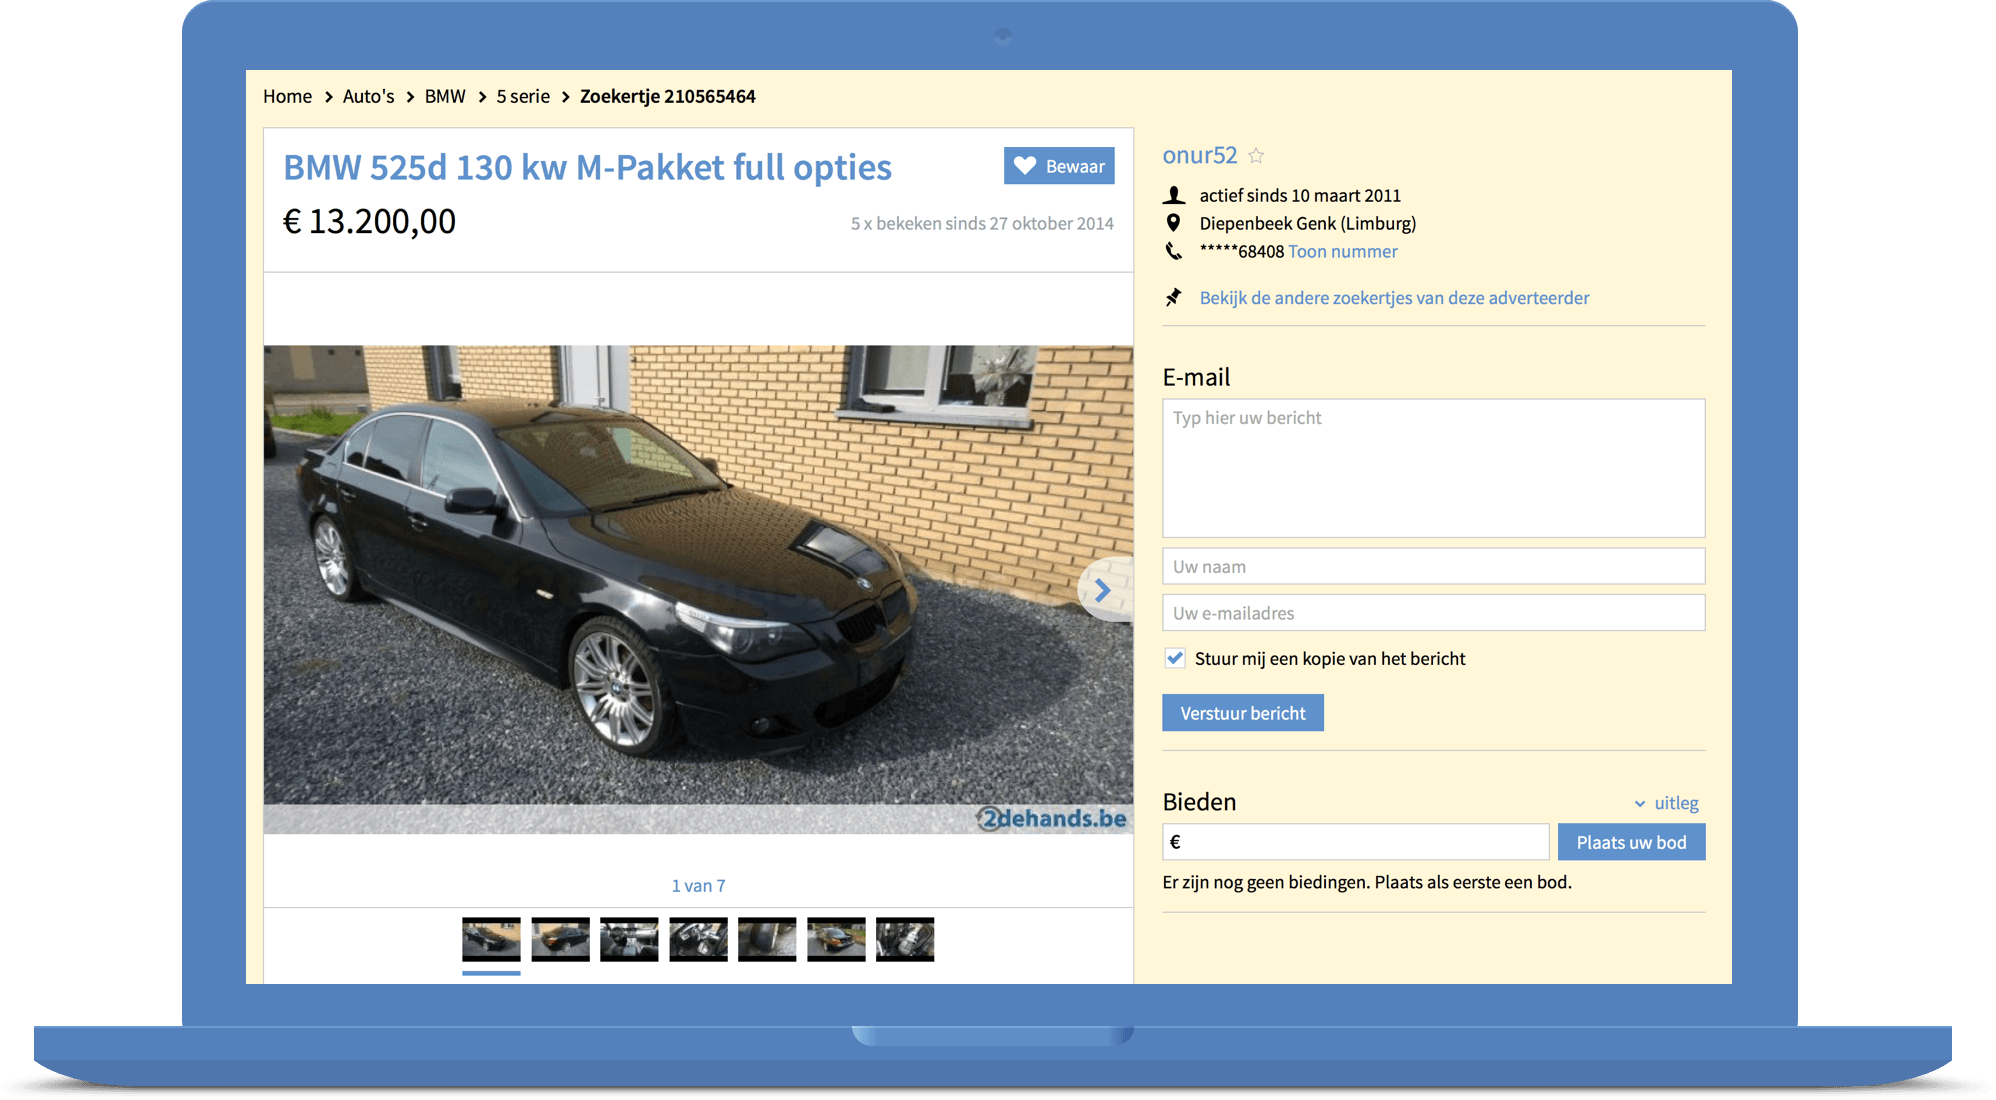
Task: Click the Diepenbeek Genk (Limburg) location text
Action: click(x=1307, y=224)
